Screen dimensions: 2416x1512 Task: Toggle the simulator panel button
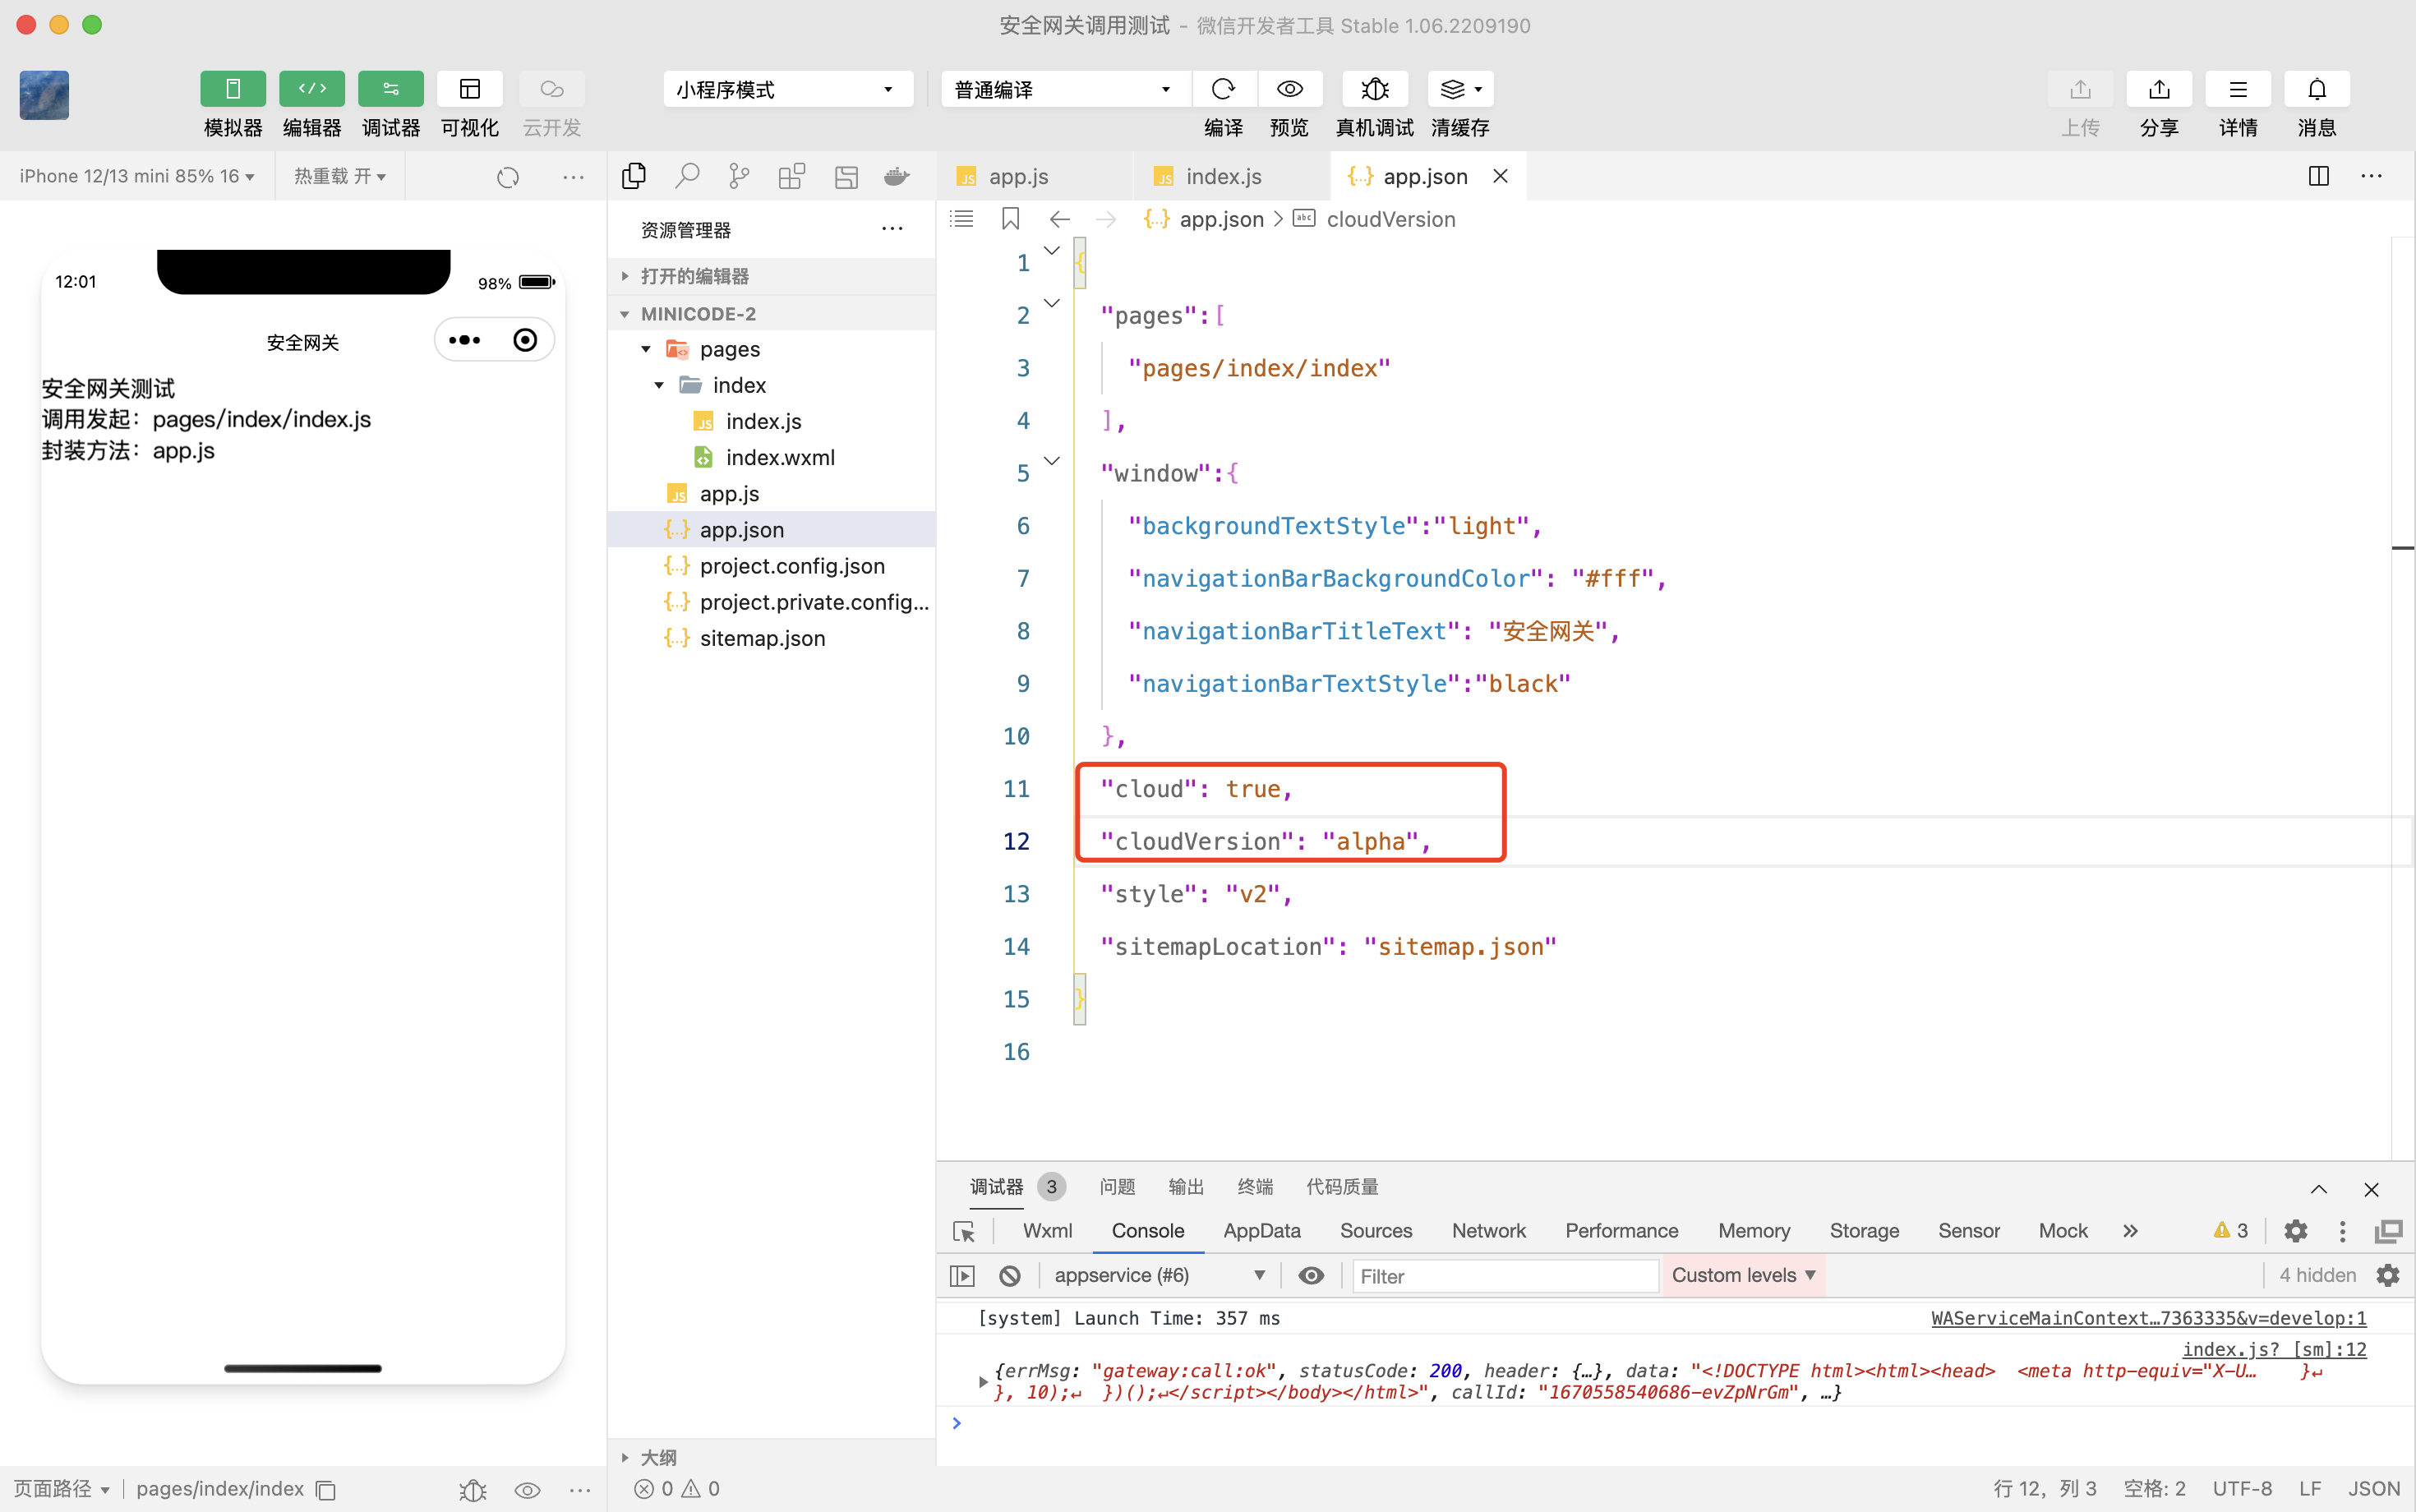point(232,89)
